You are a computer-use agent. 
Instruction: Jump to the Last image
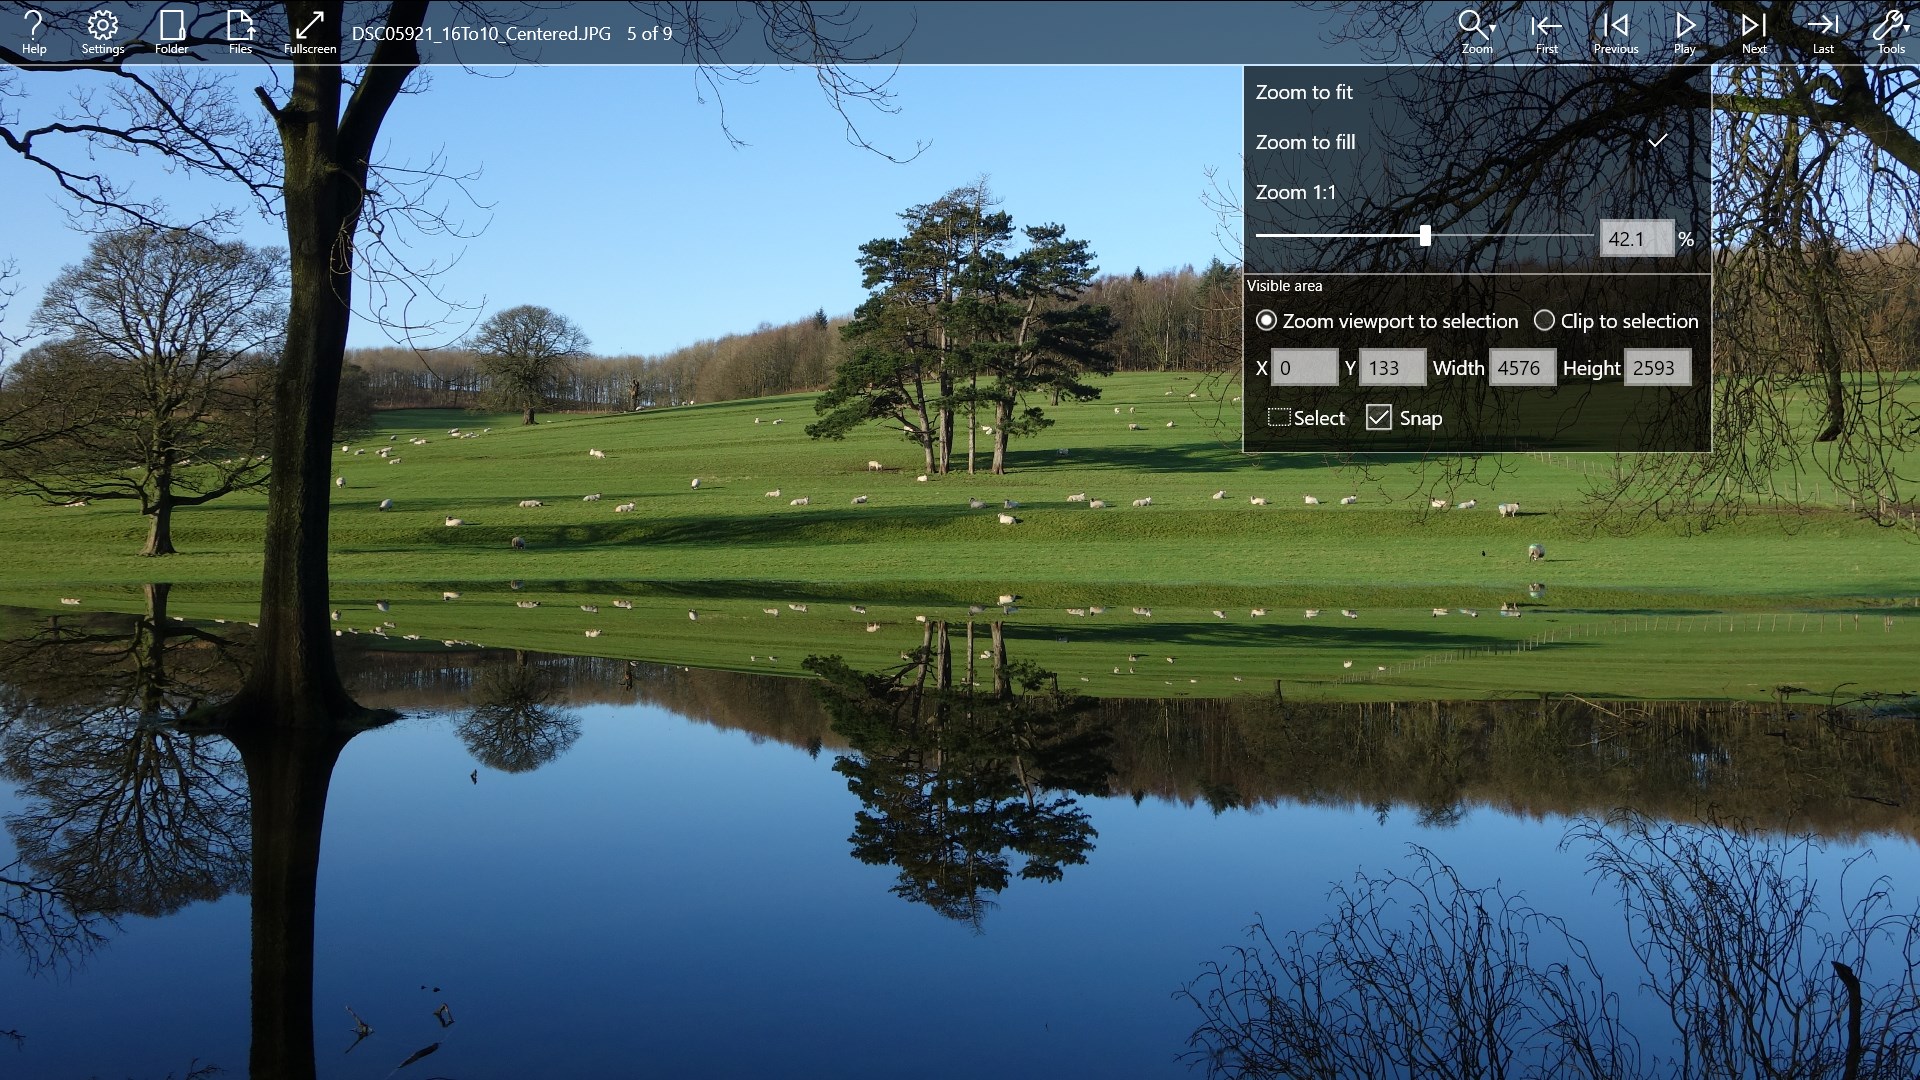[x=1823, y=32]
